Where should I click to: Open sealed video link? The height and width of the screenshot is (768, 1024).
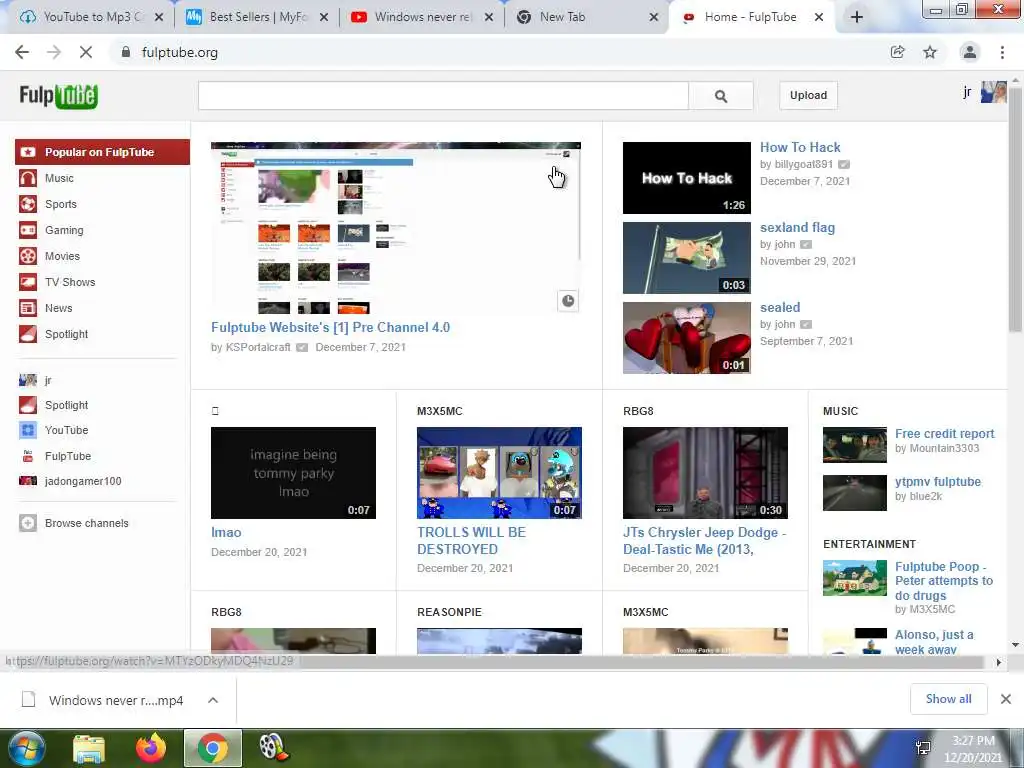coord(780,308)
